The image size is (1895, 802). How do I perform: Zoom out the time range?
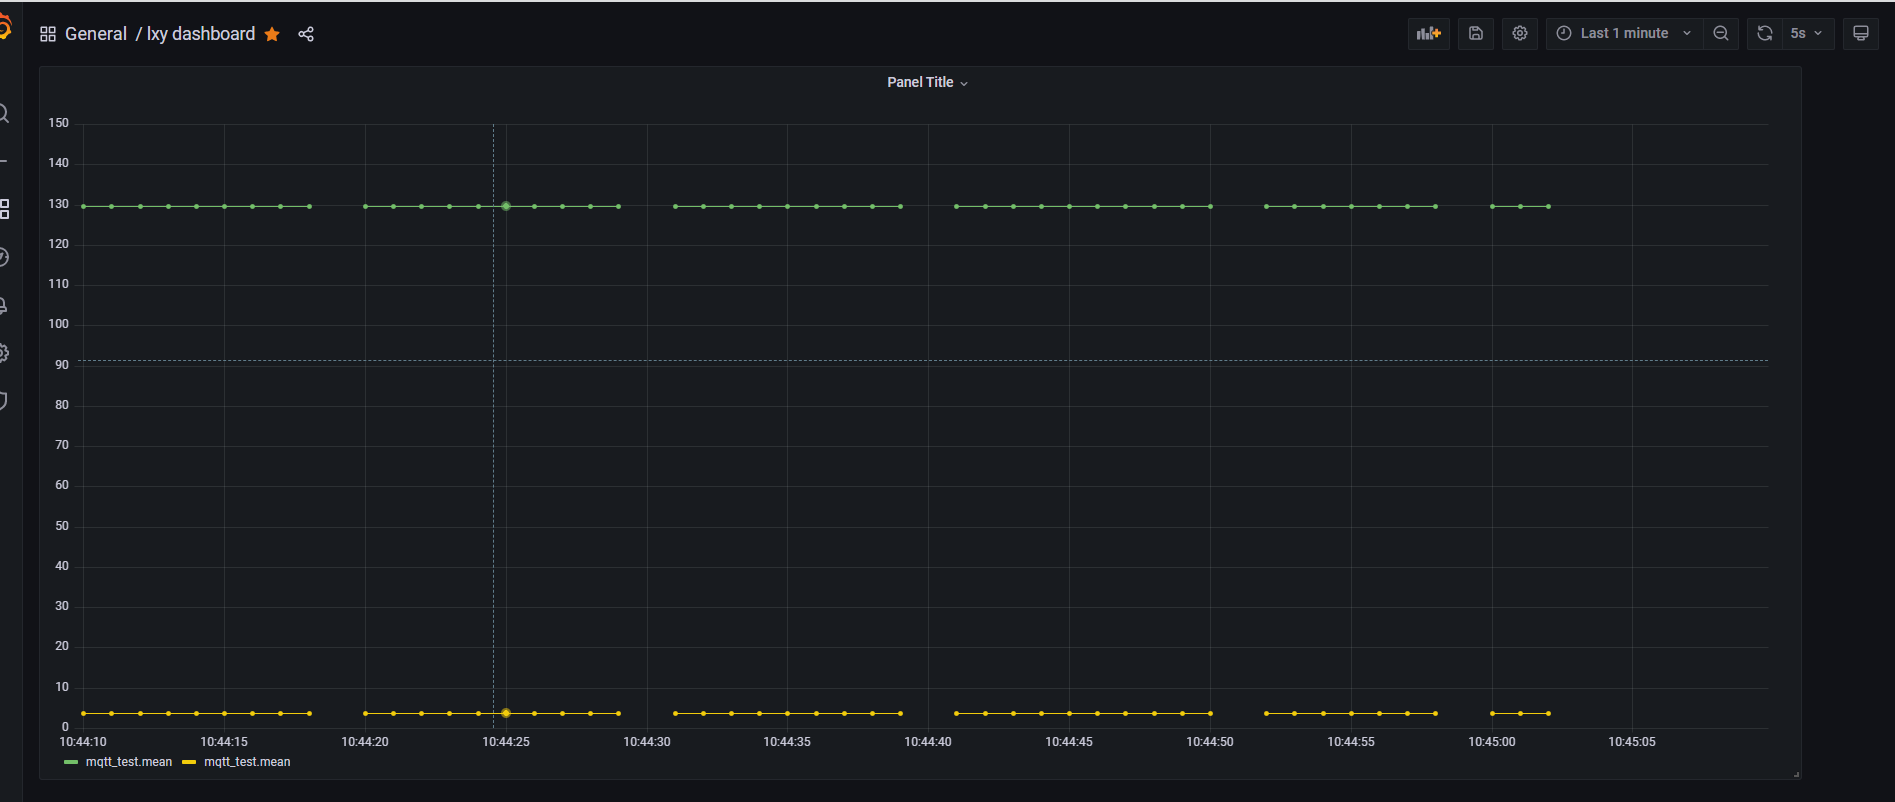(1720, 33)
